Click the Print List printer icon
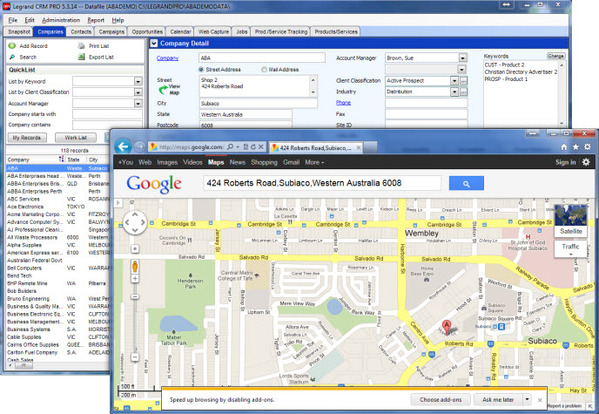The width and height of the screenshot is (599, 414). tap(81, 46)
